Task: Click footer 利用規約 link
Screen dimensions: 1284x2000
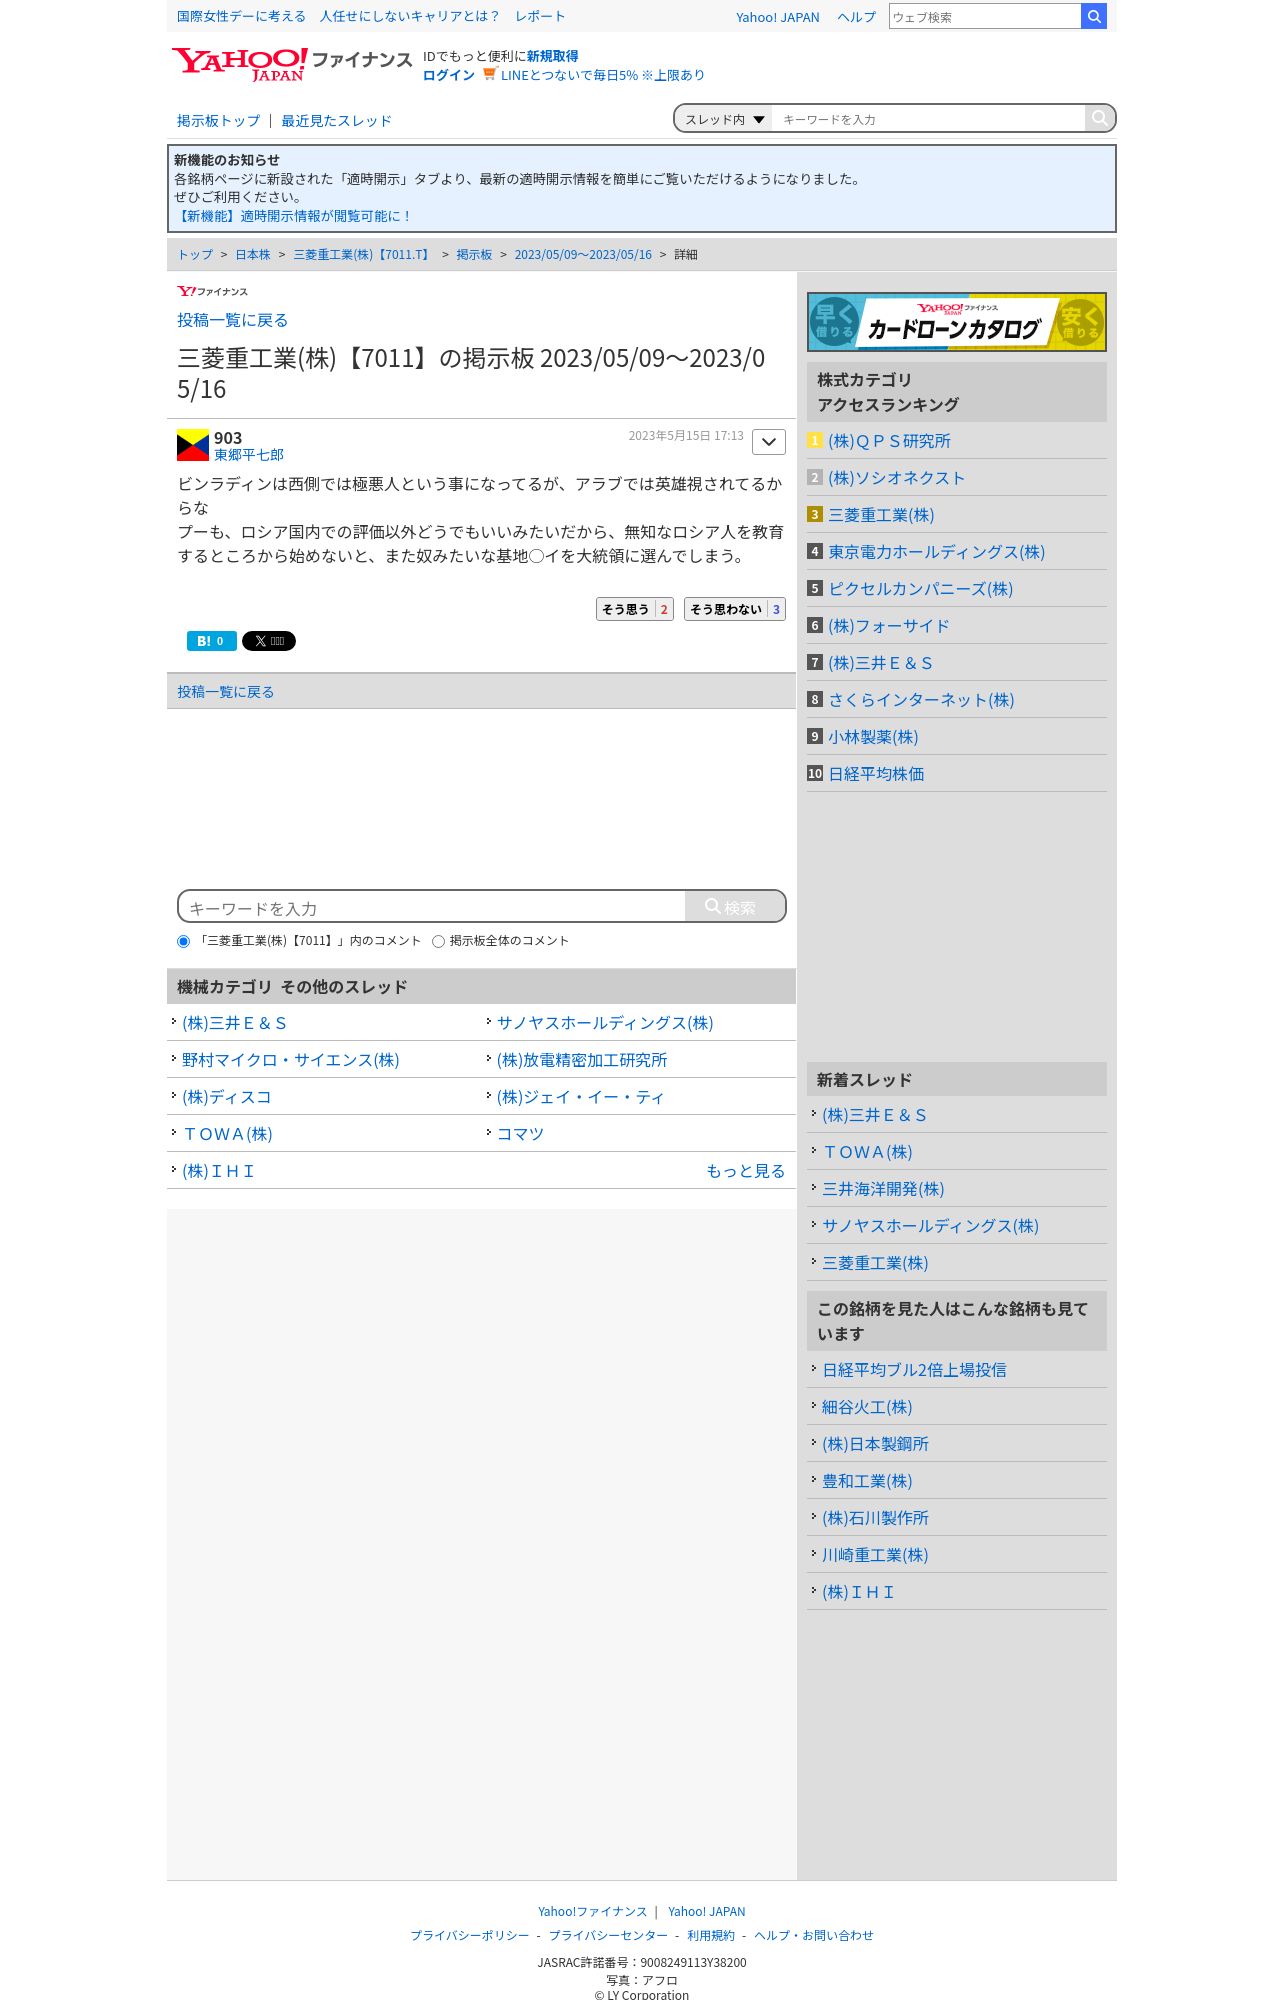Action: click(x=711, y=1936)
